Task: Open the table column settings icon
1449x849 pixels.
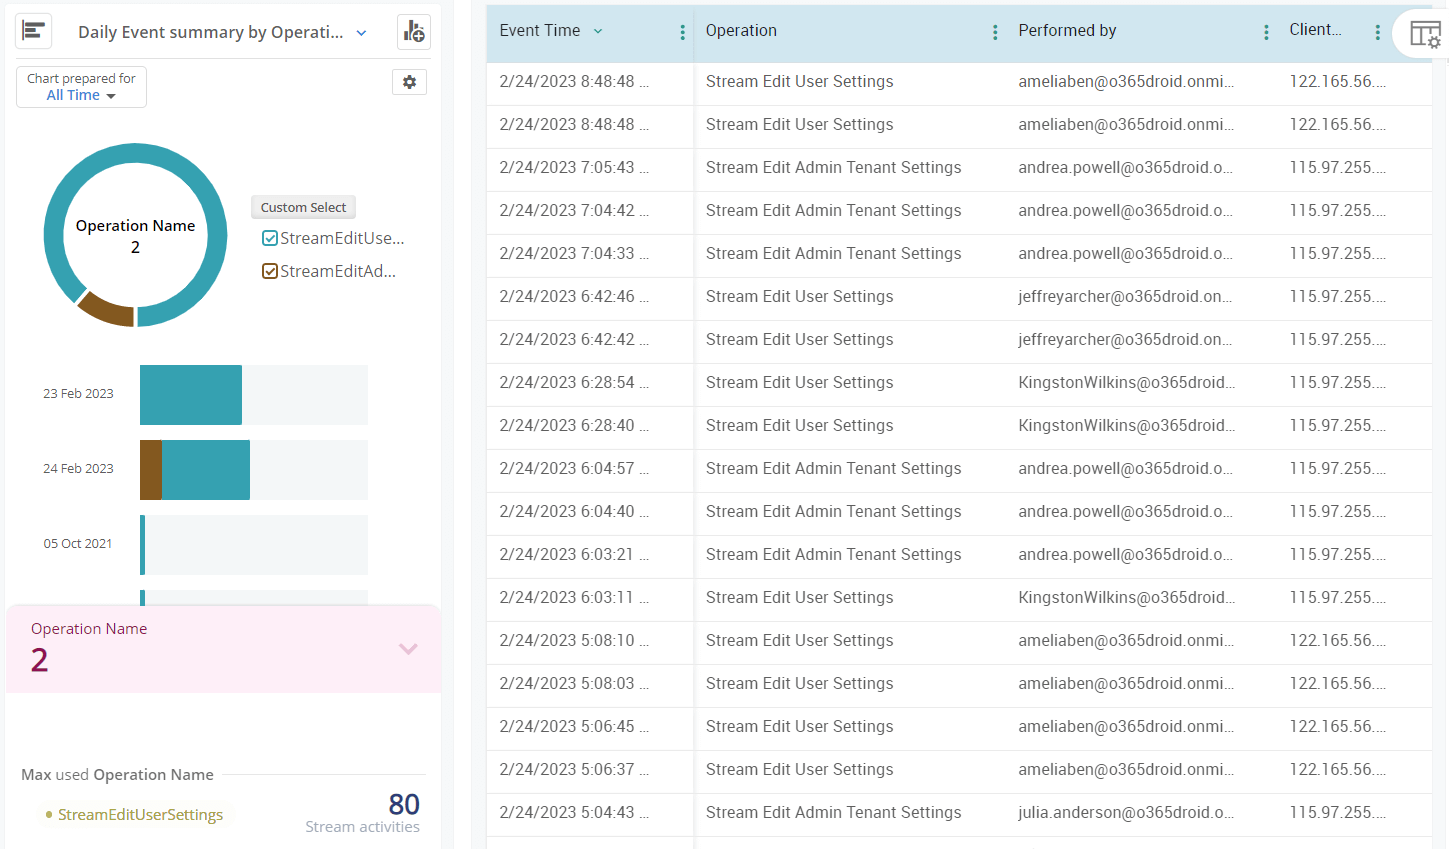Action: click(x=1428, y=33)
